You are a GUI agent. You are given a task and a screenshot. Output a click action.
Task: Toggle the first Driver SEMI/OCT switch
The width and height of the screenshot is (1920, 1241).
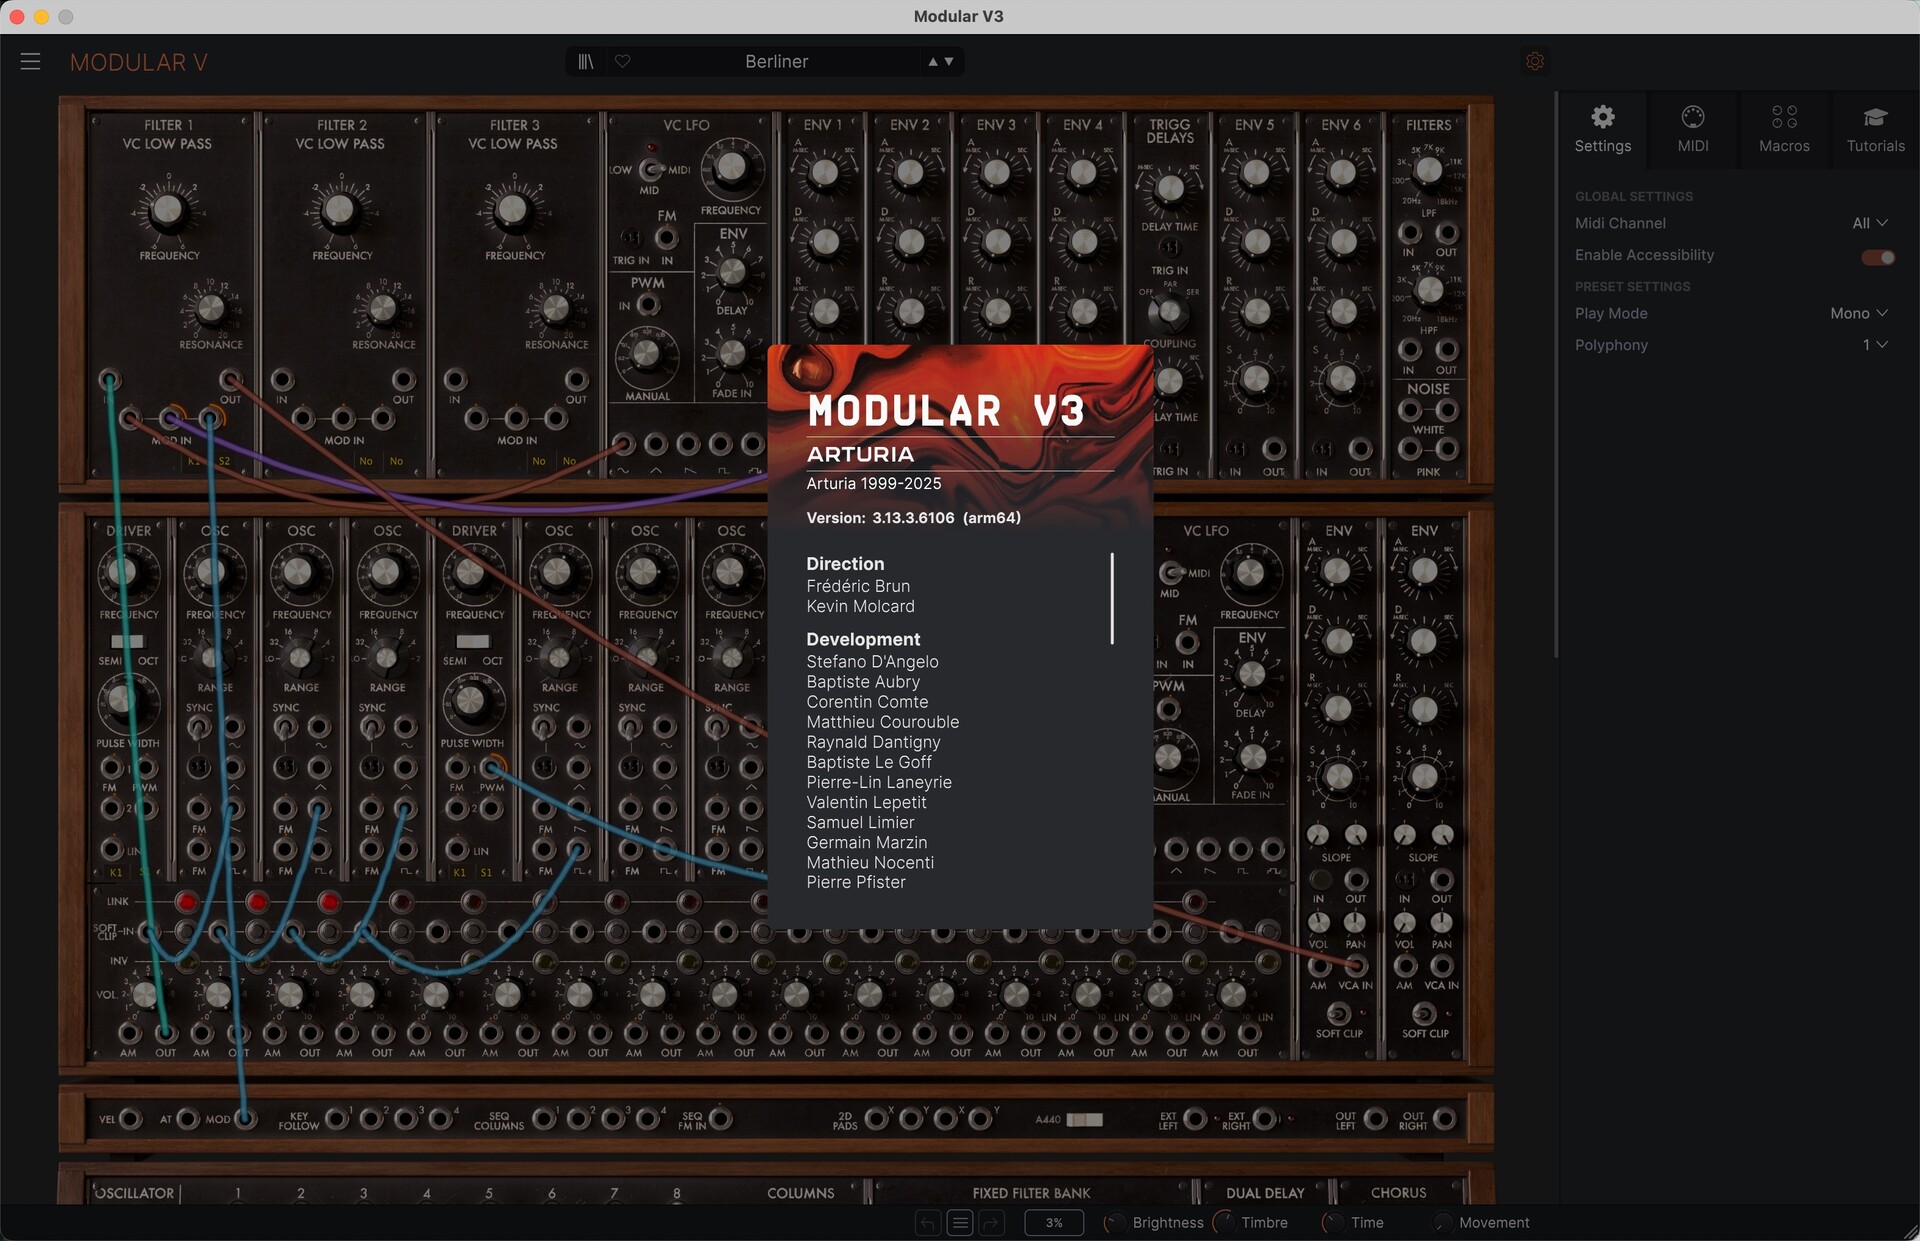point(127,641)
